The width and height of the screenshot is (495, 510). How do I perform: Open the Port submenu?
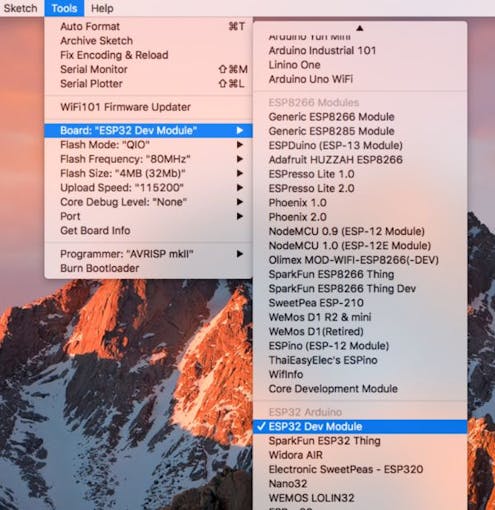(148, 216)
